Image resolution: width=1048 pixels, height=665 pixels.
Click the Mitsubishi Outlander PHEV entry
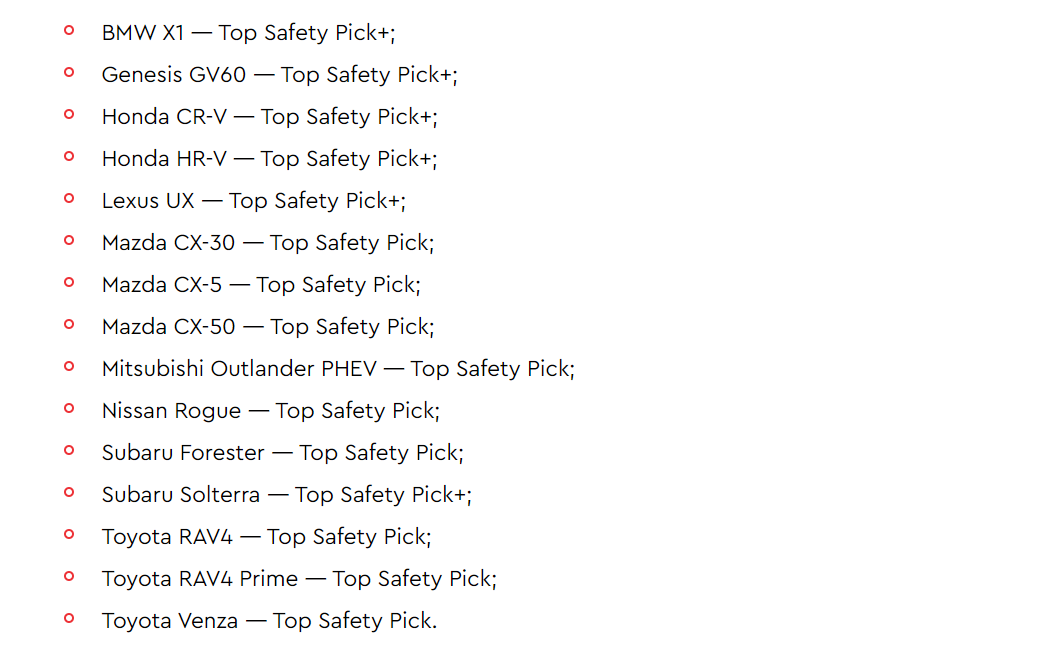point(338,369)
